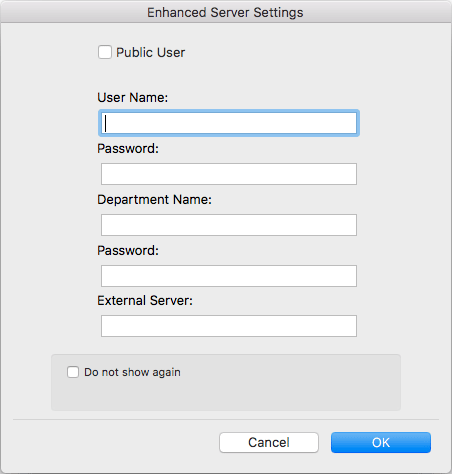Select the Password field below Department Name
Screen dimensions: 452x474
pyautogui.click(x=229, y=276)
